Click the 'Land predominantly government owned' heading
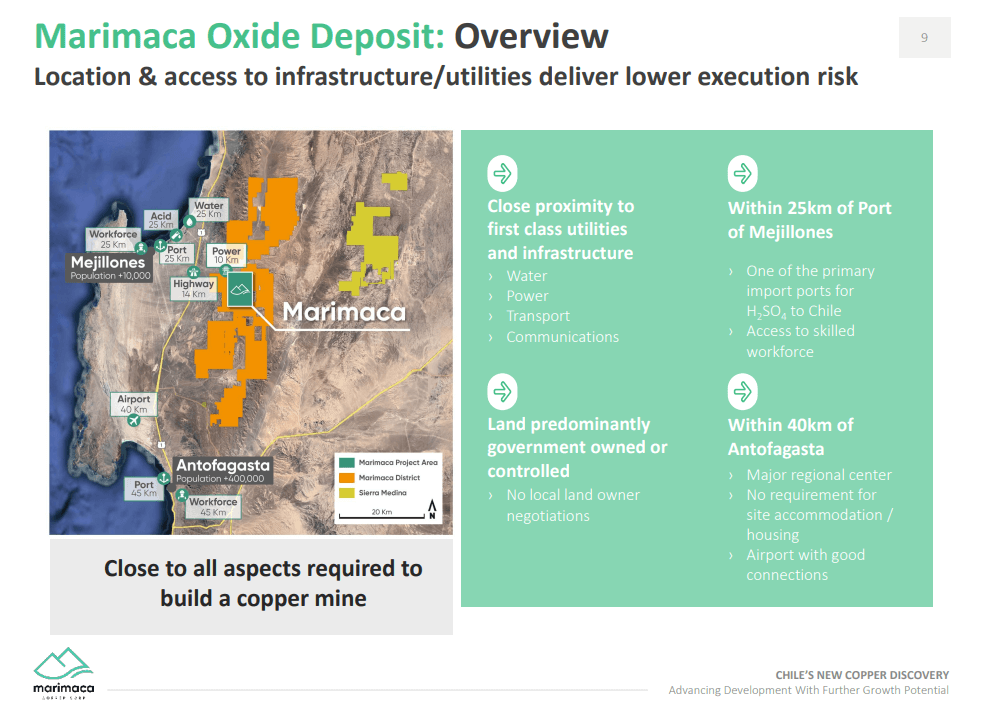 tap(577, 448)
